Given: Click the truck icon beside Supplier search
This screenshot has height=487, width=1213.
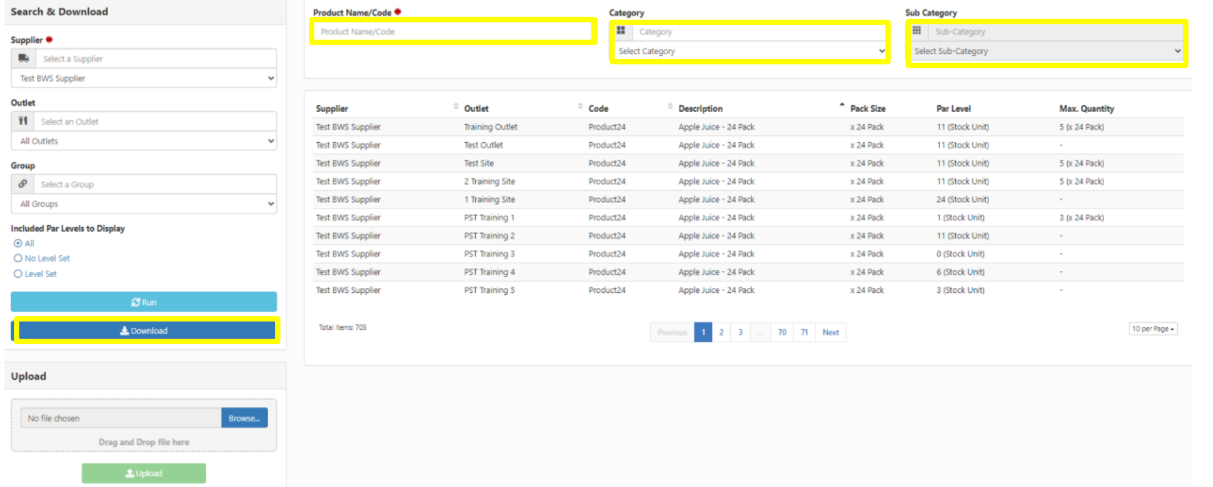Looking at the screenshot, I should click(23, 59).
